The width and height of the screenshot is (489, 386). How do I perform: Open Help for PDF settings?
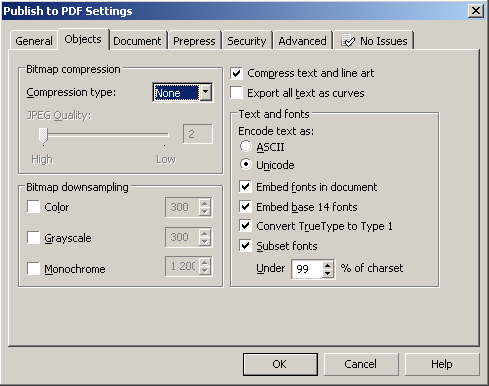[x=442, y=364]
